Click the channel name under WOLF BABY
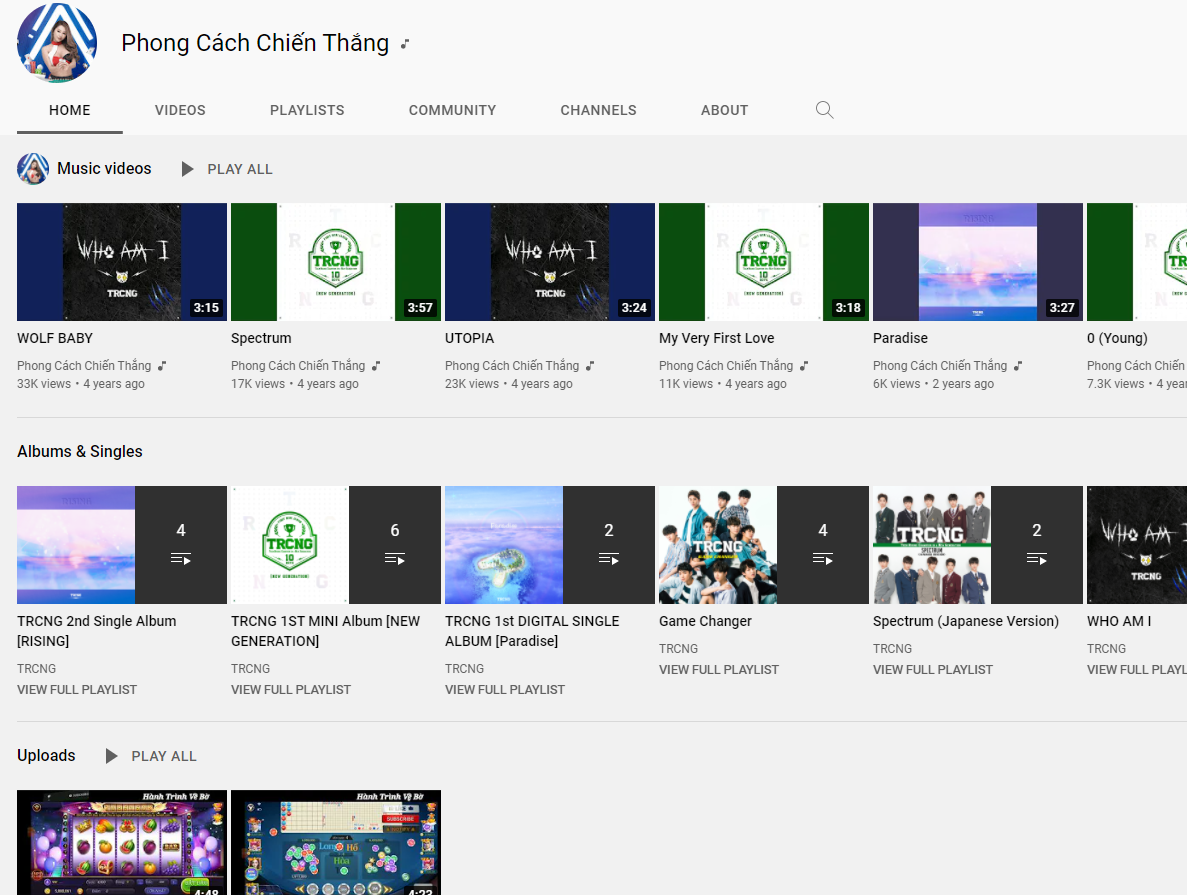Image resolution: width=1187 pixels, height=895 pixels. tap(84, 366)
